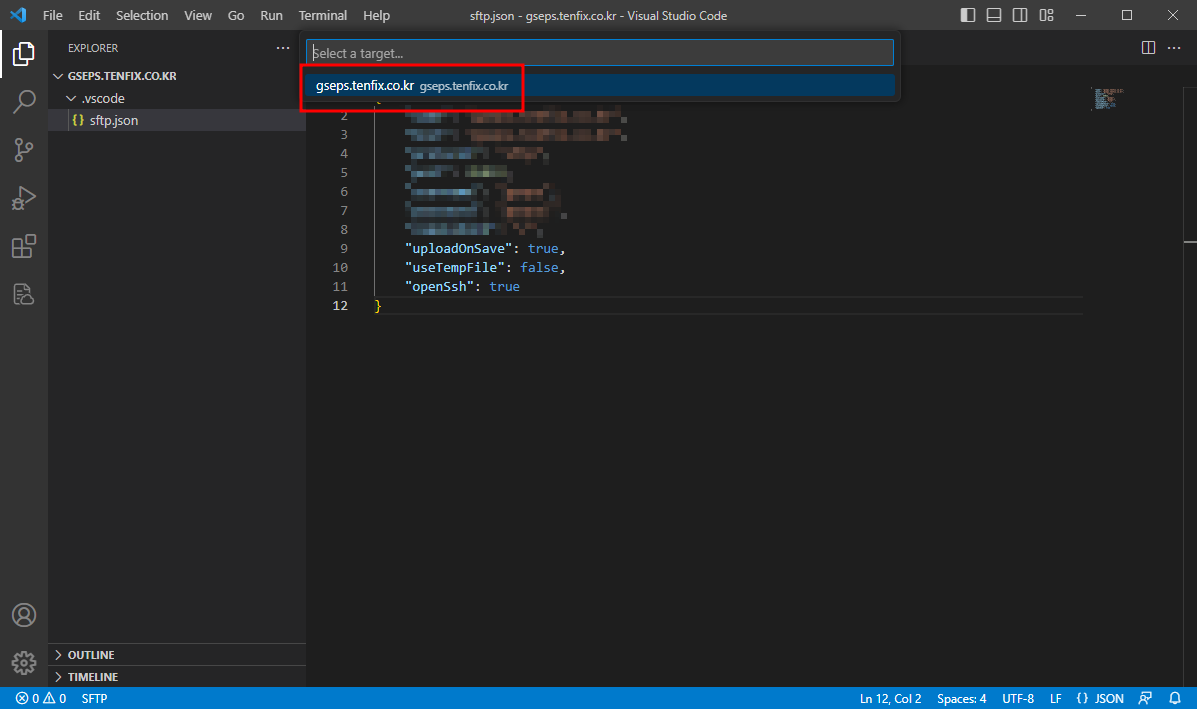Screen dimensions: 1197x709
Task: Open the SFTP explorer icon in activity bar
Action: pyautogui.click(x=24, y=294)
